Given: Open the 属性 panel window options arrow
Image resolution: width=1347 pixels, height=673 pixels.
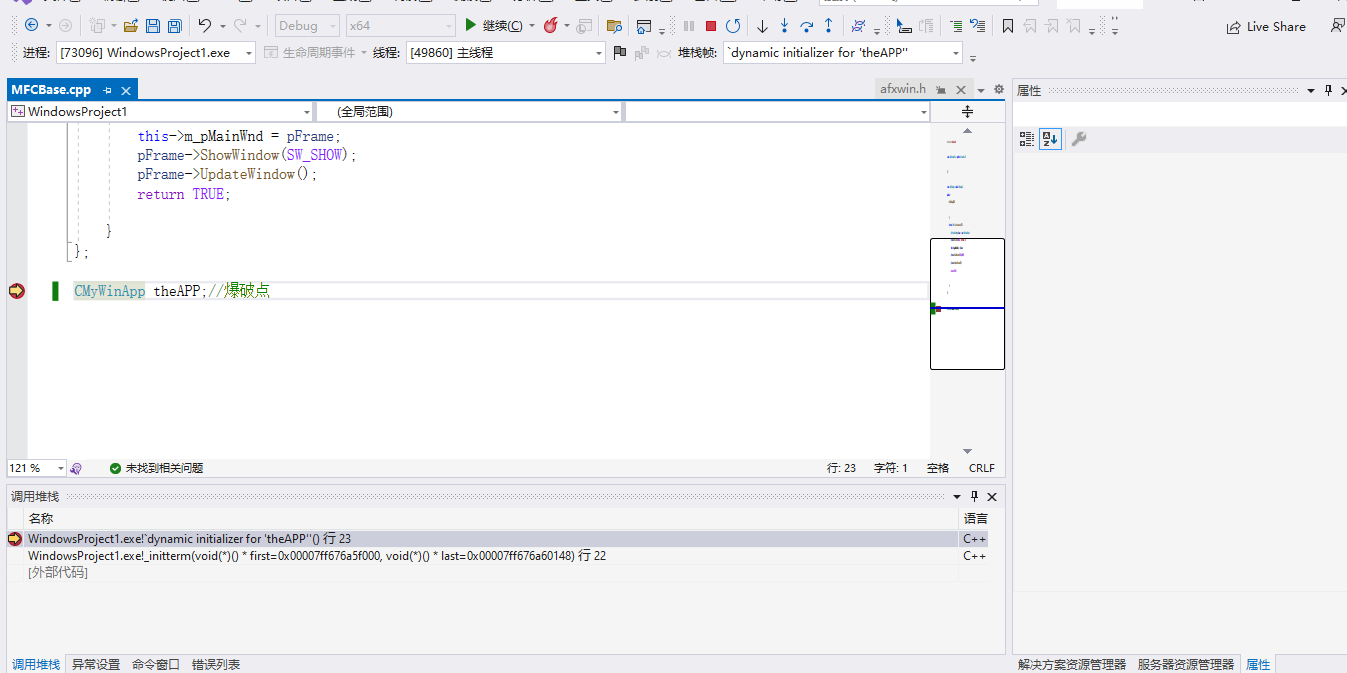Looking at the screenshot, I should 1311,91.
